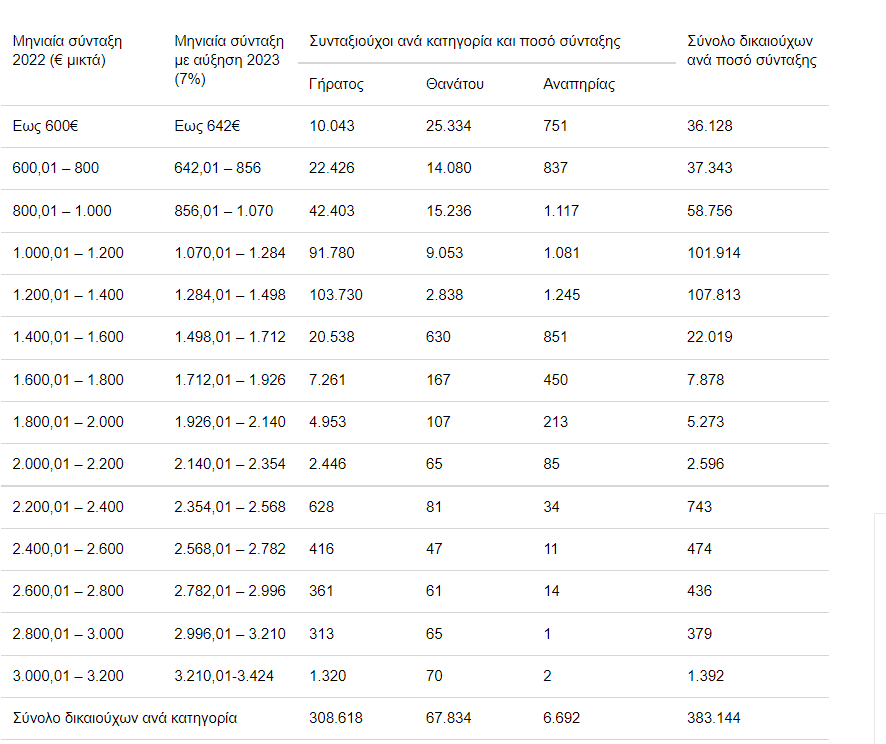Image resolution: width=886 pixels, height=744 pixels.
Task: Click the old-age total 308.618
Action: coord(336,718)
